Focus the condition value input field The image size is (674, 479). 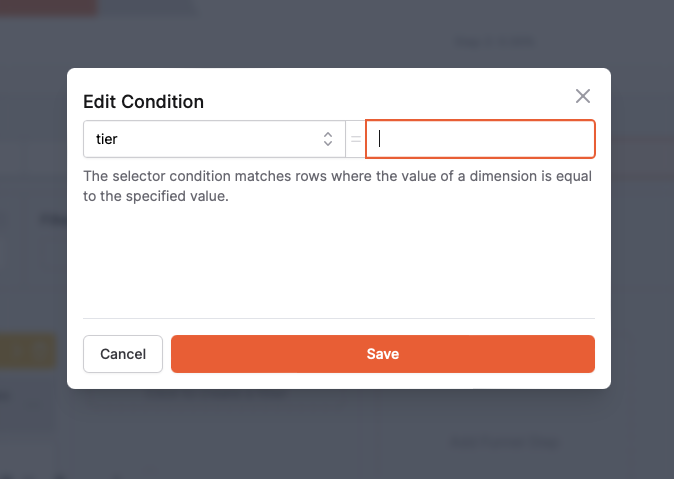[481, 140]
